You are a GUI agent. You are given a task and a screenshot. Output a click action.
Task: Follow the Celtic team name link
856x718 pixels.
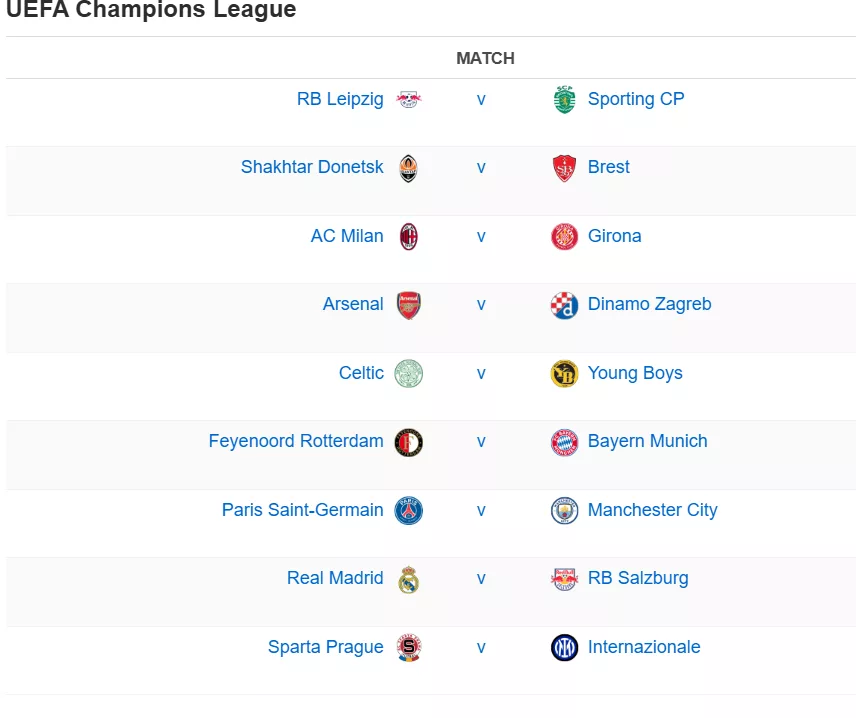tap(361, 373)
